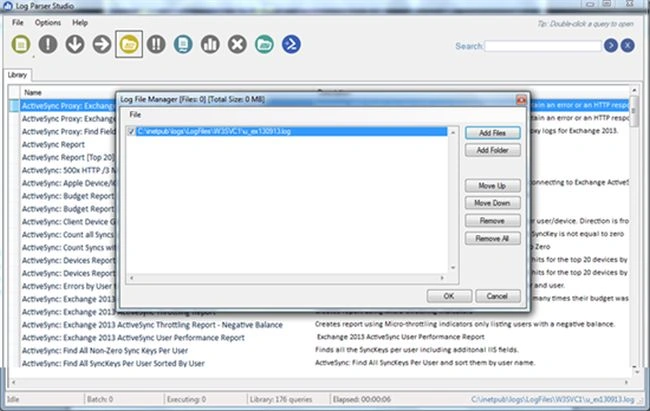Click library list scroll up arrow

coord(634,90)
